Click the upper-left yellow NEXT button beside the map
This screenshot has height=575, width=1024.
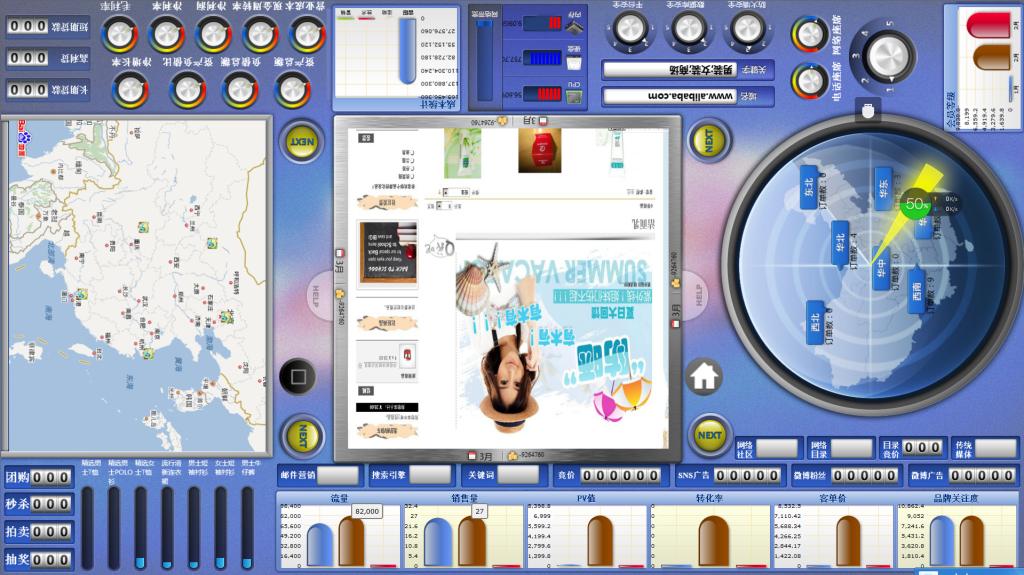302,142
